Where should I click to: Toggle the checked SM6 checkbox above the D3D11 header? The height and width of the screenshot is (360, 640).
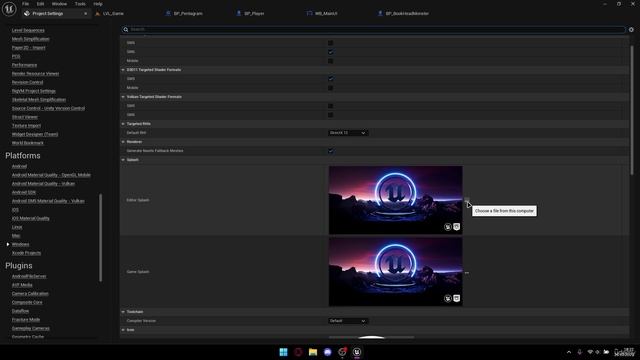[331, 52]
